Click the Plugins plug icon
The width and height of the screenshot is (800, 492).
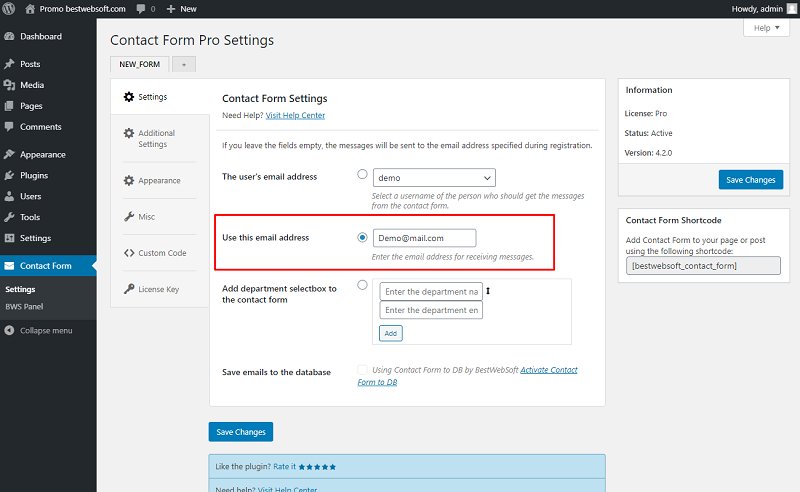(9, 175)
